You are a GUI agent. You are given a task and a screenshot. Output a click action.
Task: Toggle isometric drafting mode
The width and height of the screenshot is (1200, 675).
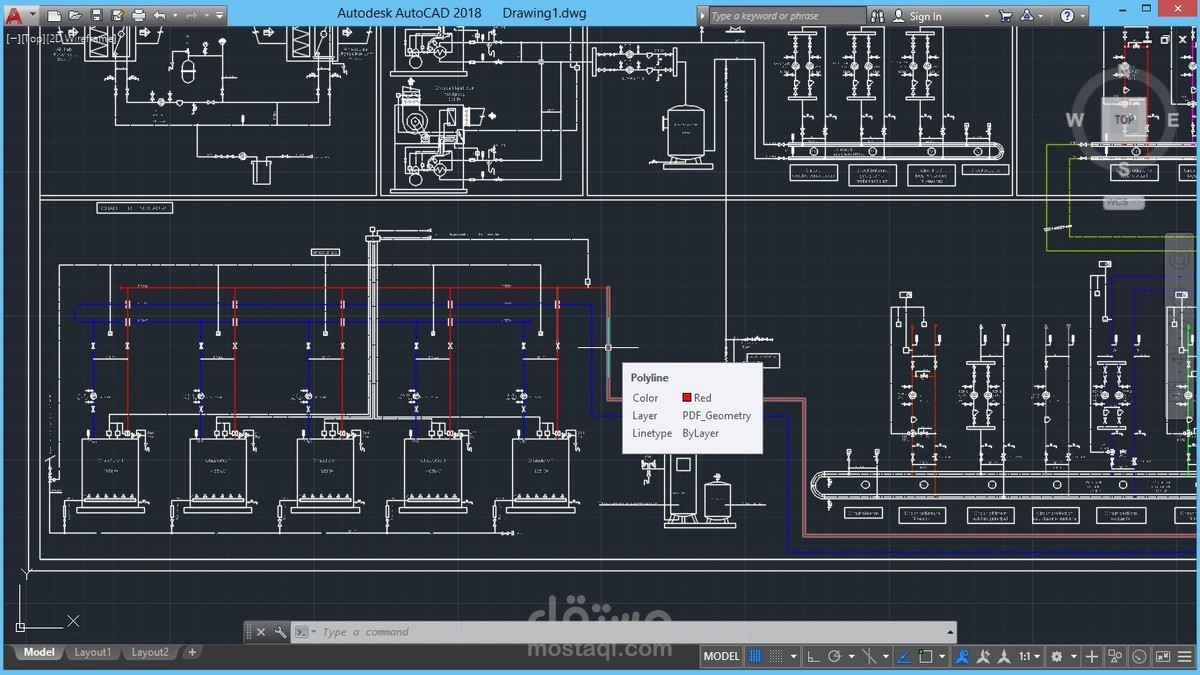pos(869,657)
